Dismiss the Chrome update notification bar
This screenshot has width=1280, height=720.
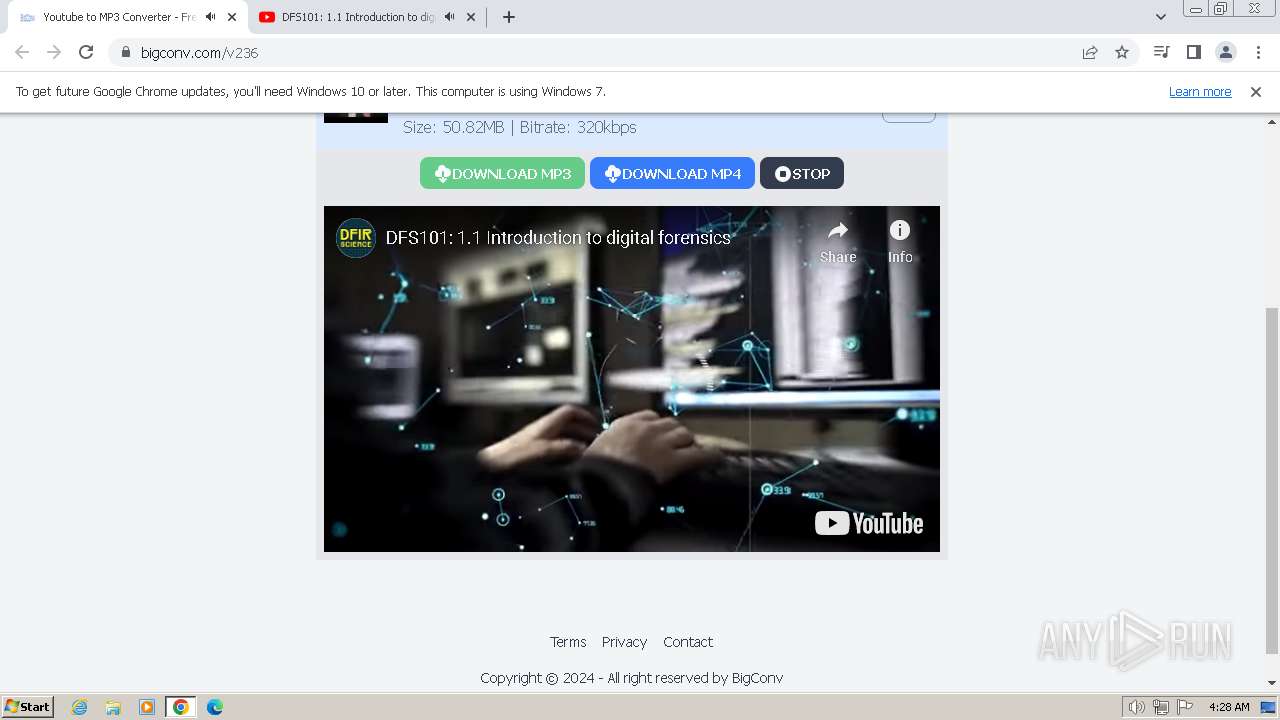(1256, 91)
